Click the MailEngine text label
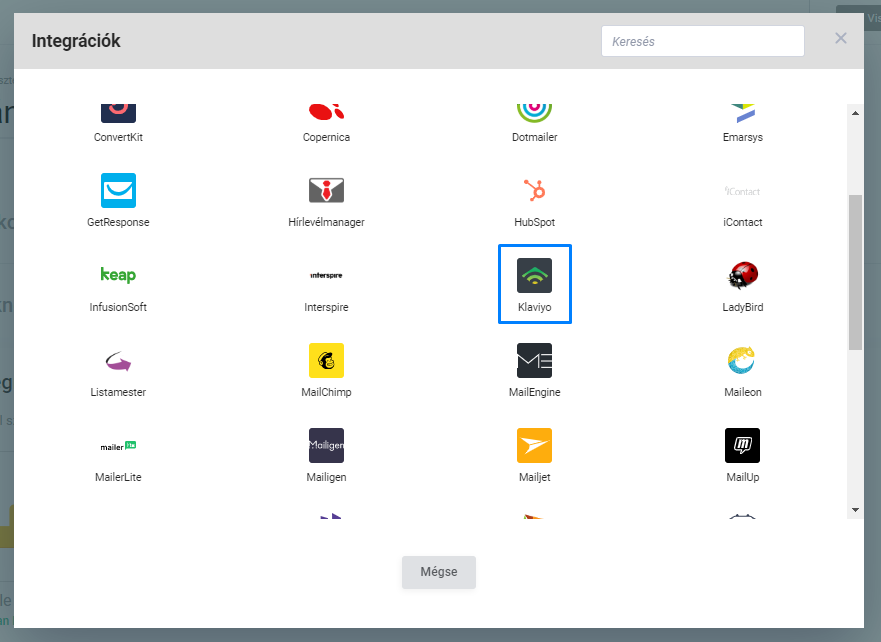The width and height of the screenshot is (881, 642). (534, 392)
